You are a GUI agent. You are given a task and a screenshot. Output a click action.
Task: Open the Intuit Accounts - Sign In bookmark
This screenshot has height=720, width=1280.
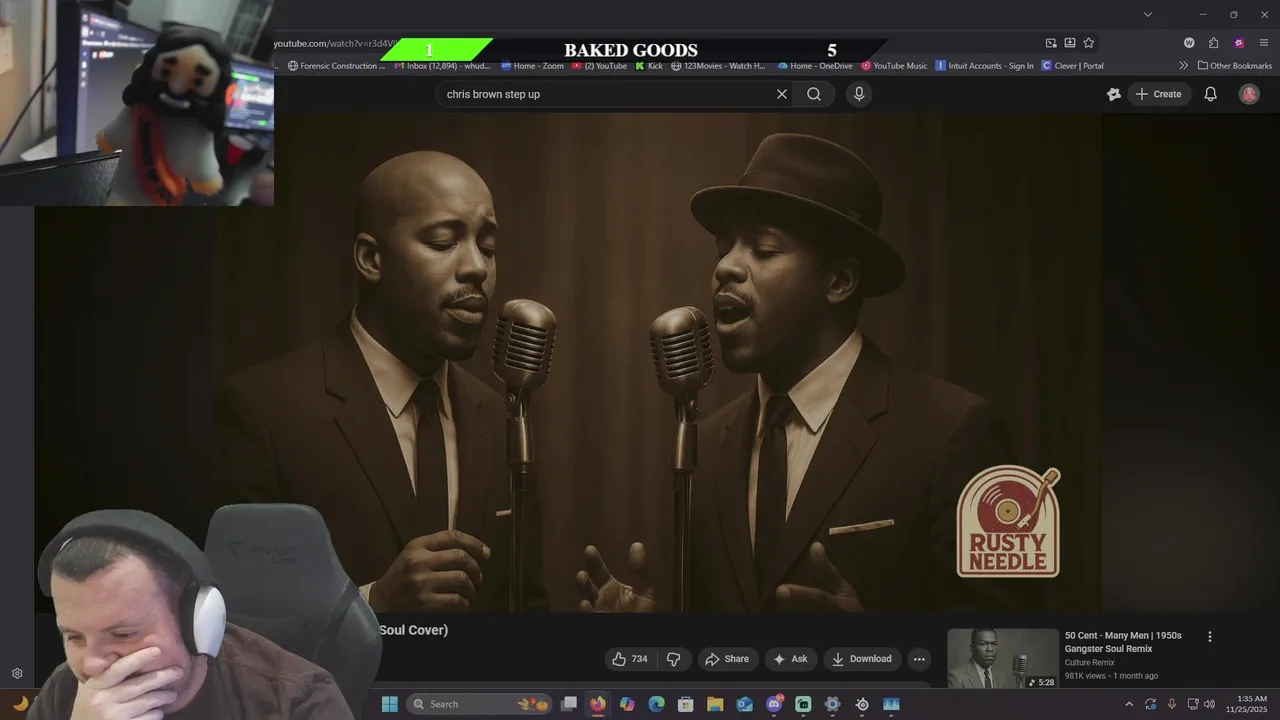pos(985,66)
